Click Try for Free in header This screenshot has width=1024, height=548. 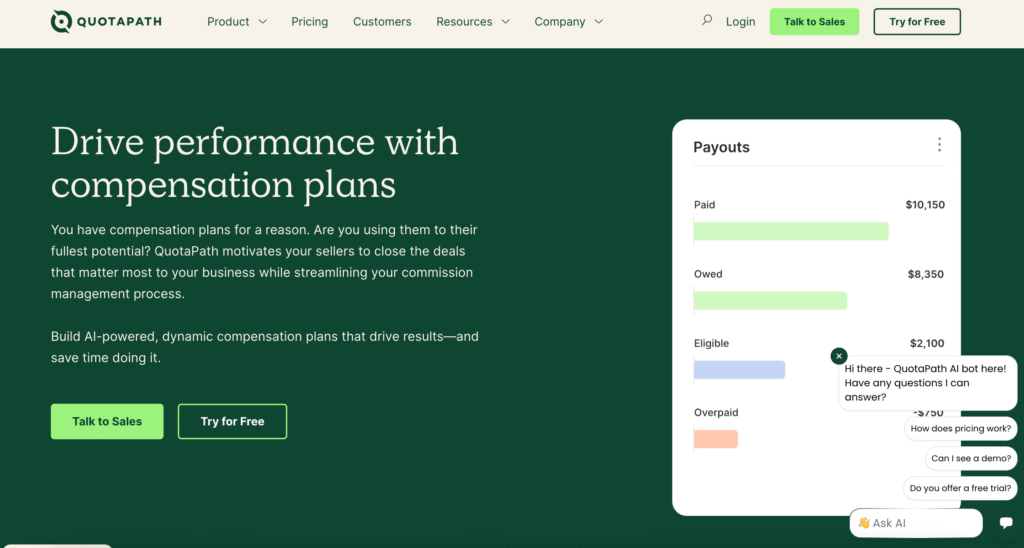pos(917,22)
